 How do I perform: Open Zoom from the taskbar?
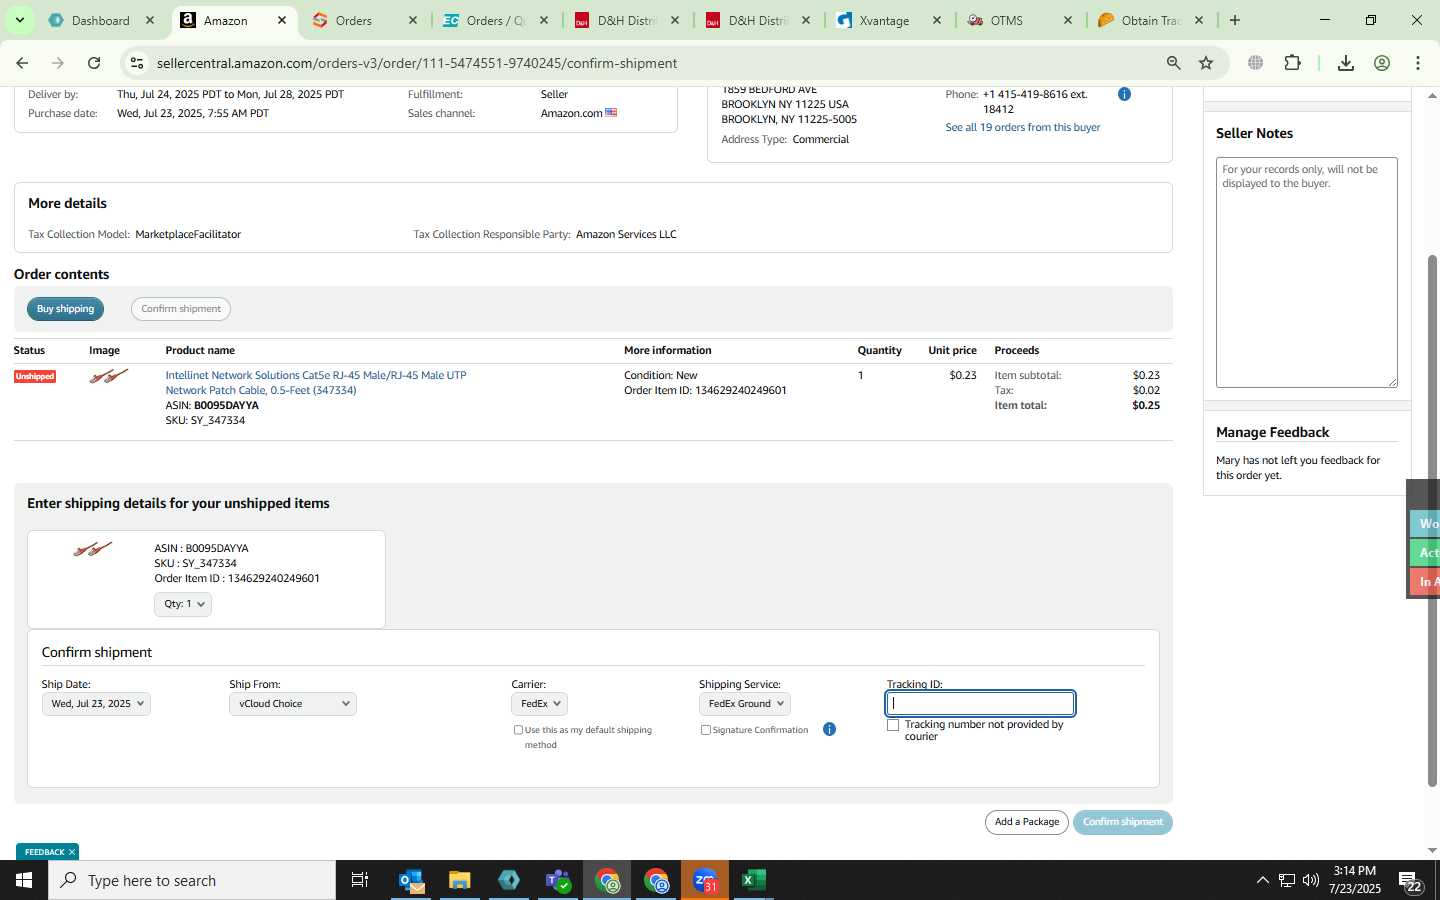(x=705, y=880)
